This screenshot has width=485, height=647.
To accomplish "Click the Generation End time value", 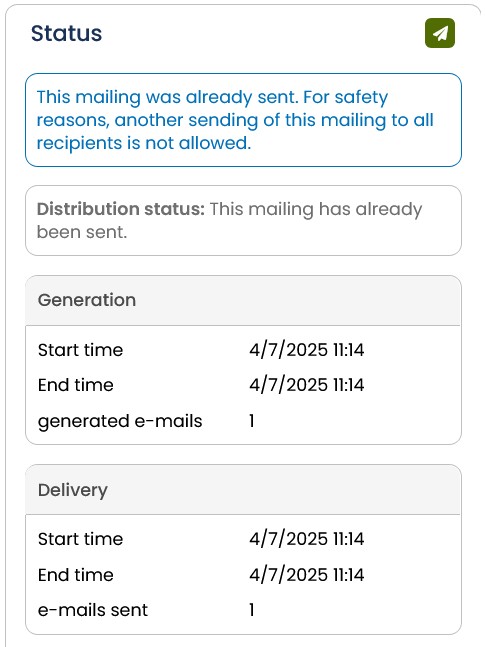I will click(x=306, y=385).
